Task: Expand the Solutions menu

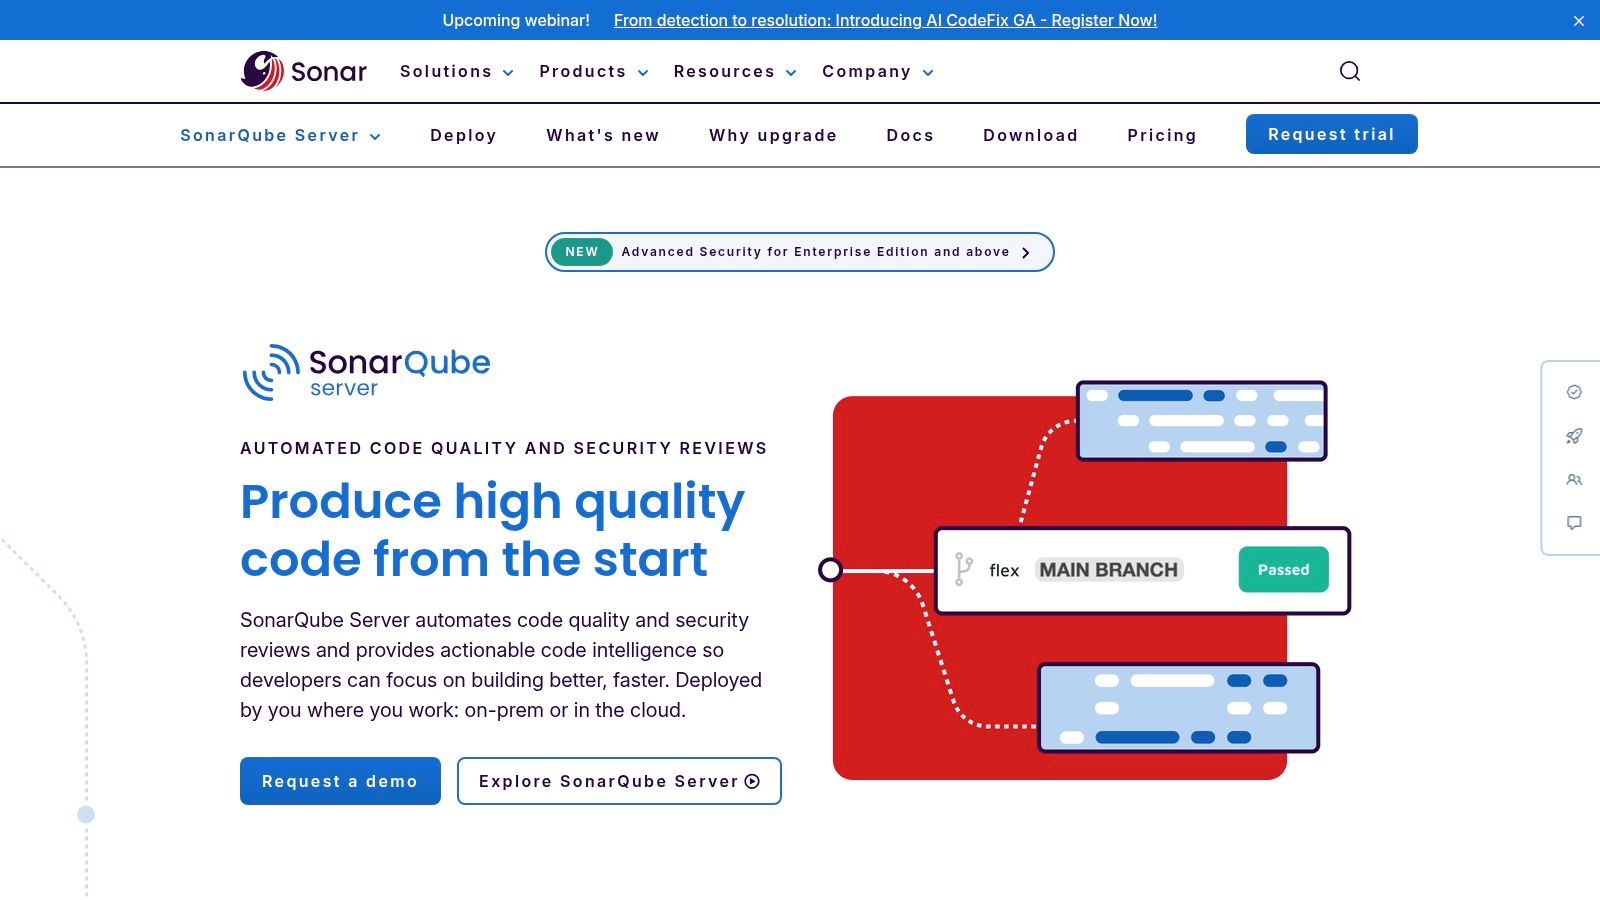Action: (x=456, y=72)
